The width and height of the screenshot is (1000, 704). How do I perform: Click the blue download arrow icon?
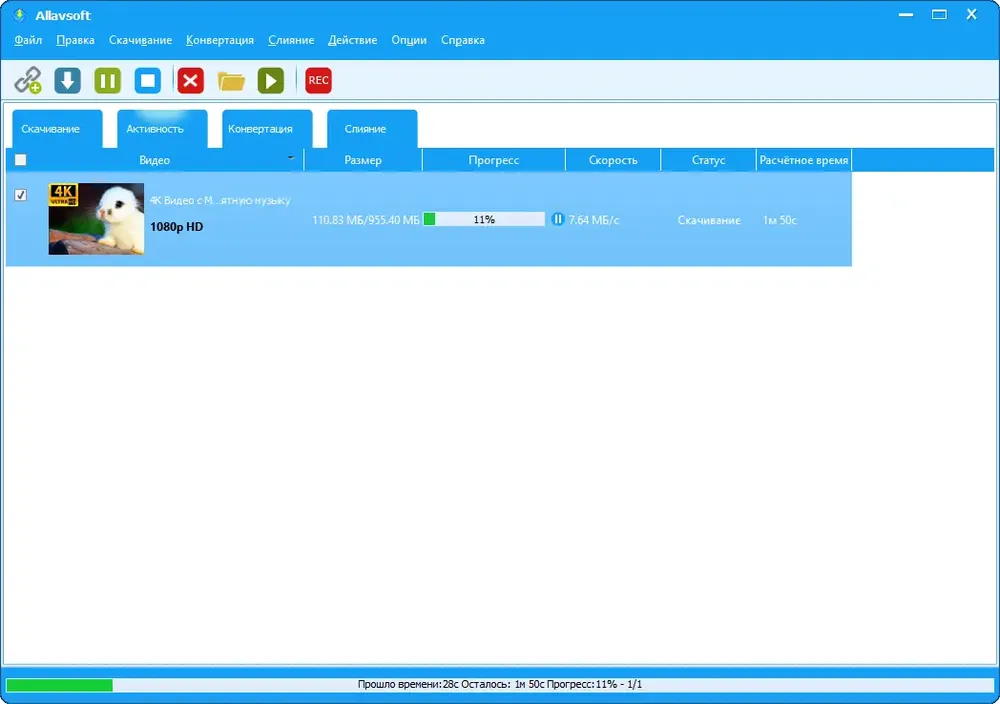[68, 80]
